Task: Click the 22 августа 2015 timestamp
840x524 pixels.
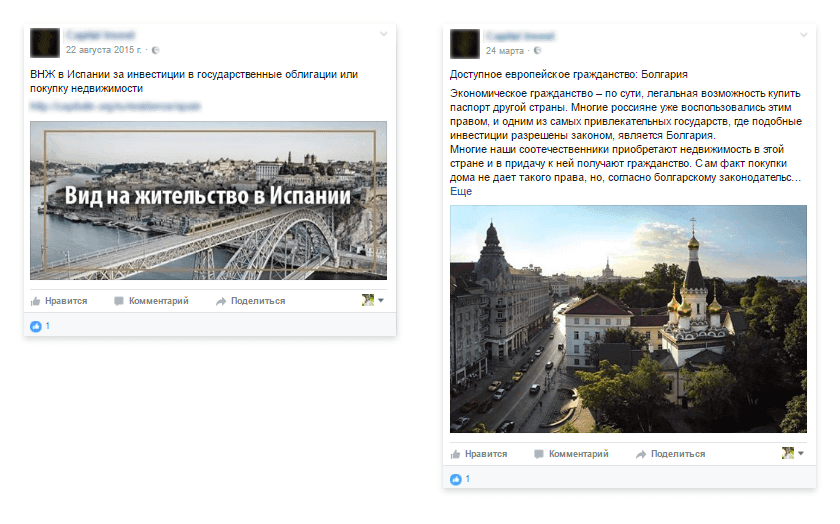Action: pyautogui.click(x=104, y=50)
